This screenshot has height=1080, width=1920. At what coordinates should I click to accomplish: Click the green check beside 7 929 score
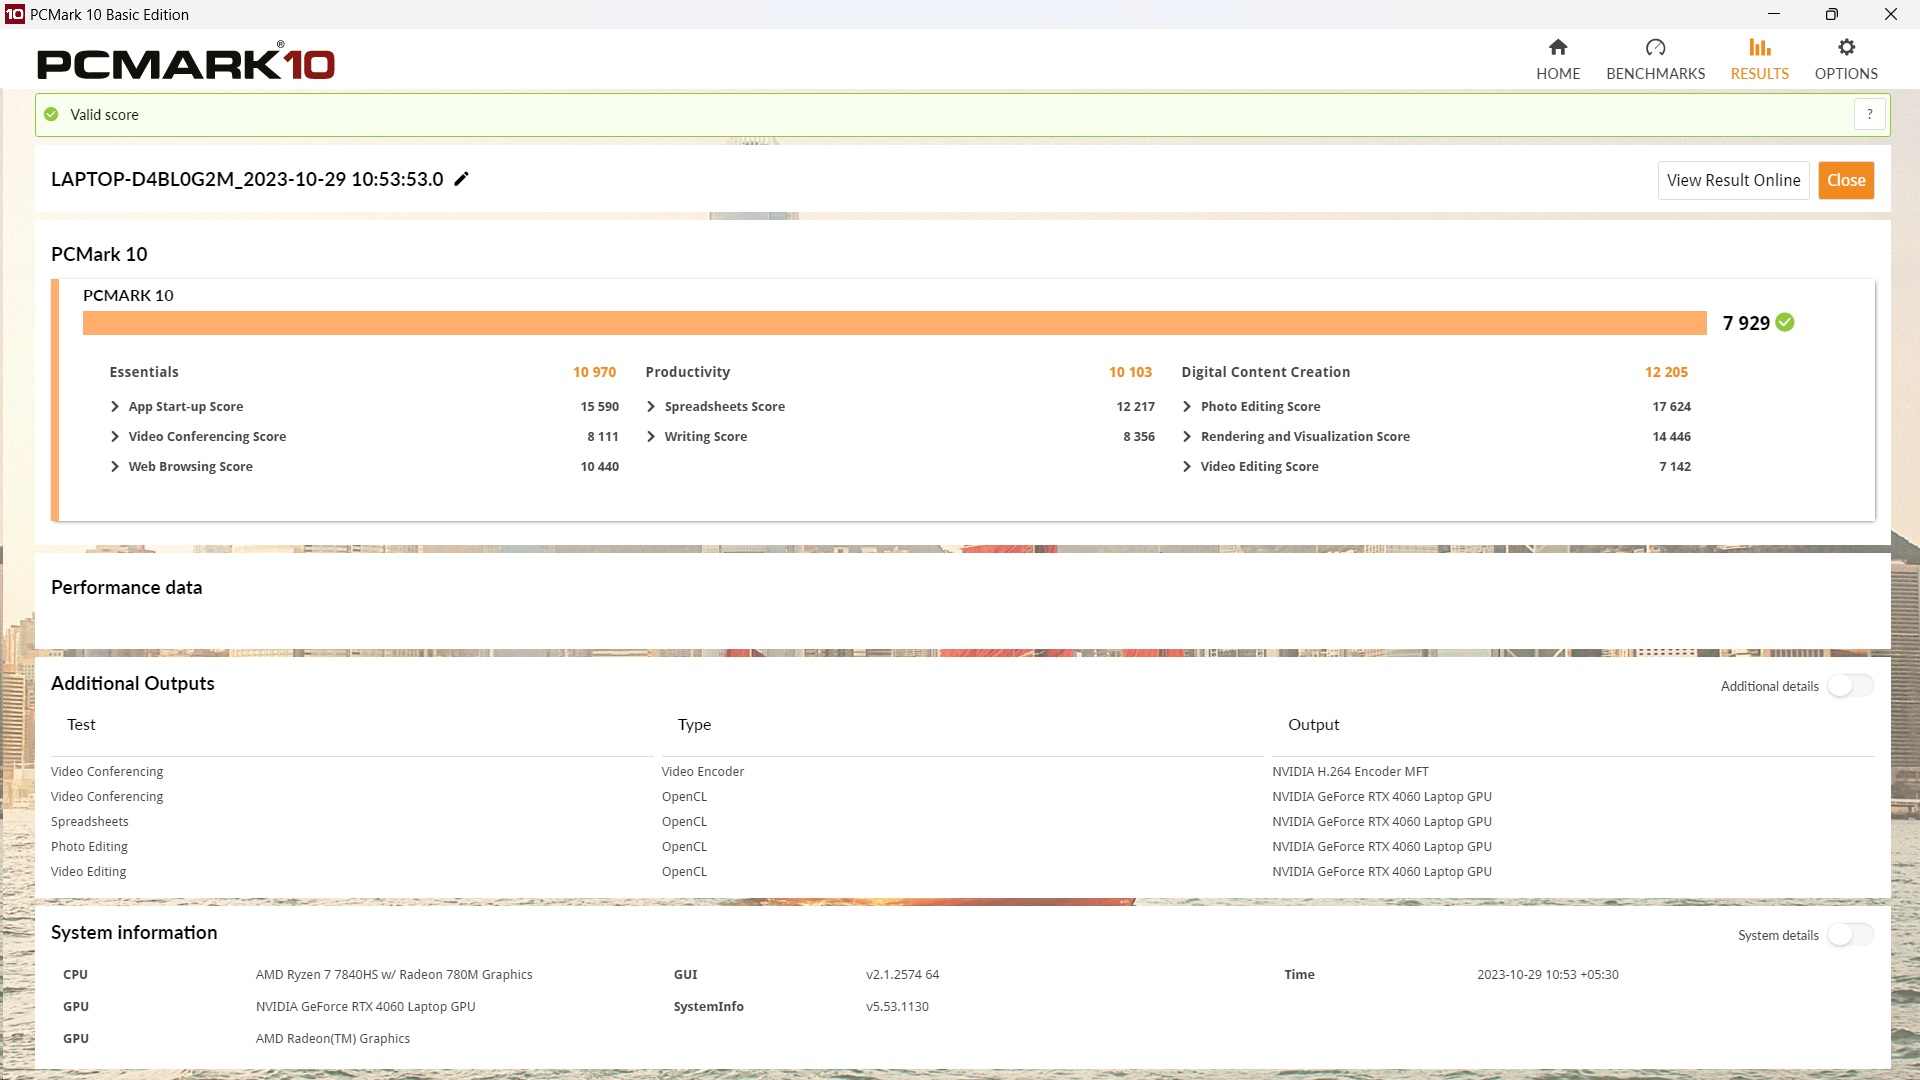(x=1785, y=322)
